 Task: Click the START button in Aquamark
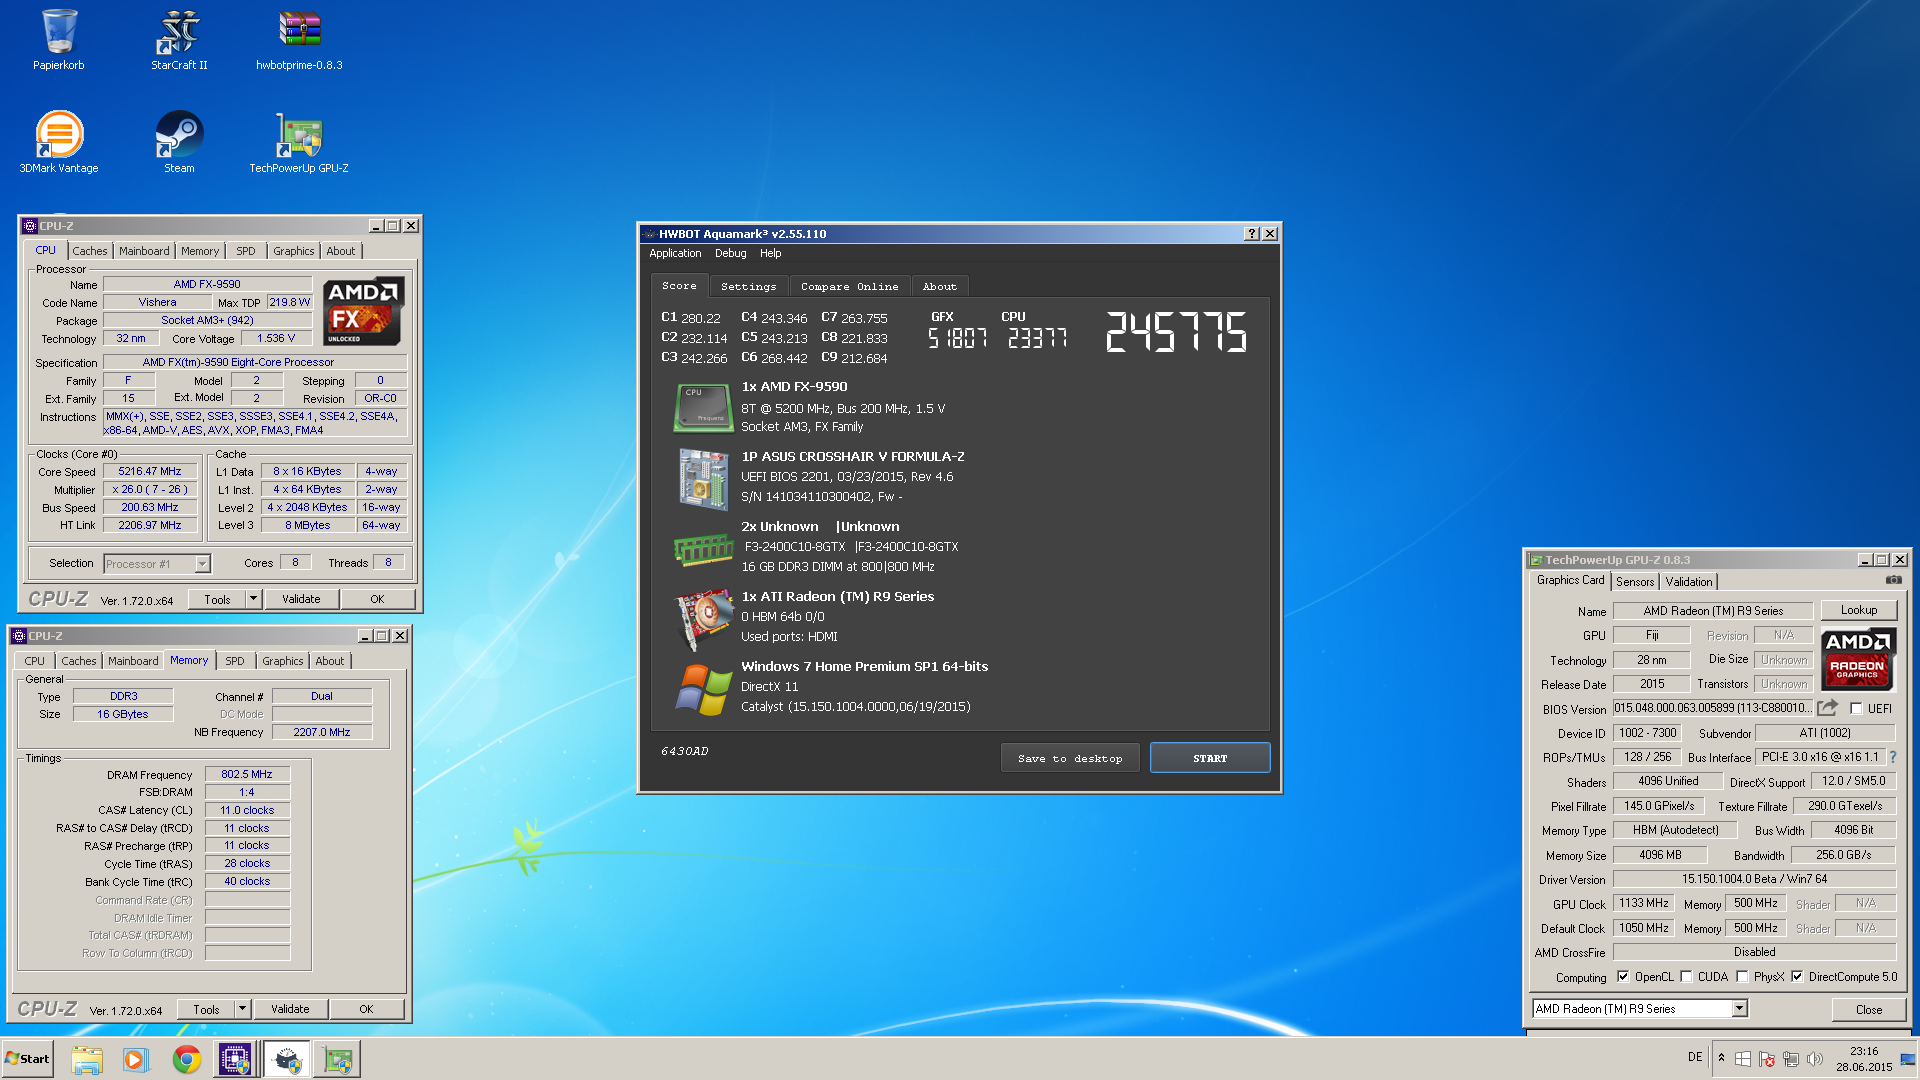(1210, 758)
